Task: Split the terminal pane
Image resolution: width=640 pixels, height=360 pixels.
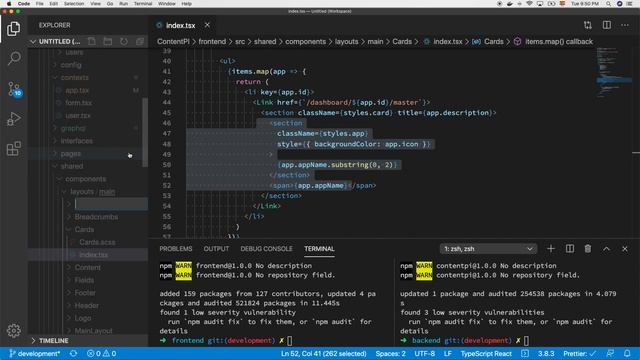Action: click(x=570, y=249)
